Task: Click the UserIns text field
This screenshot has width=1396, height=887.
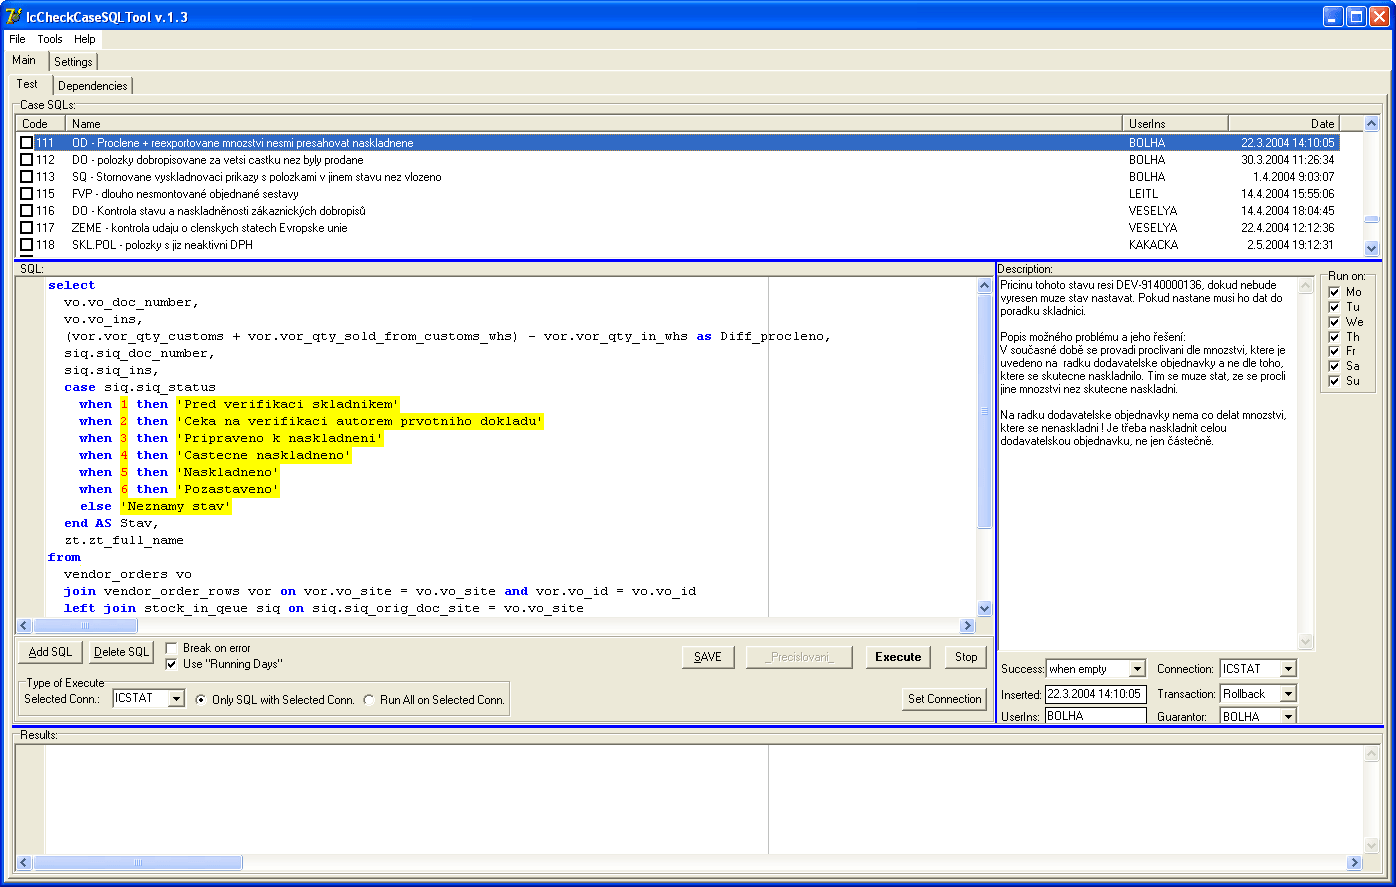Action: click(x=1095, y=716)
